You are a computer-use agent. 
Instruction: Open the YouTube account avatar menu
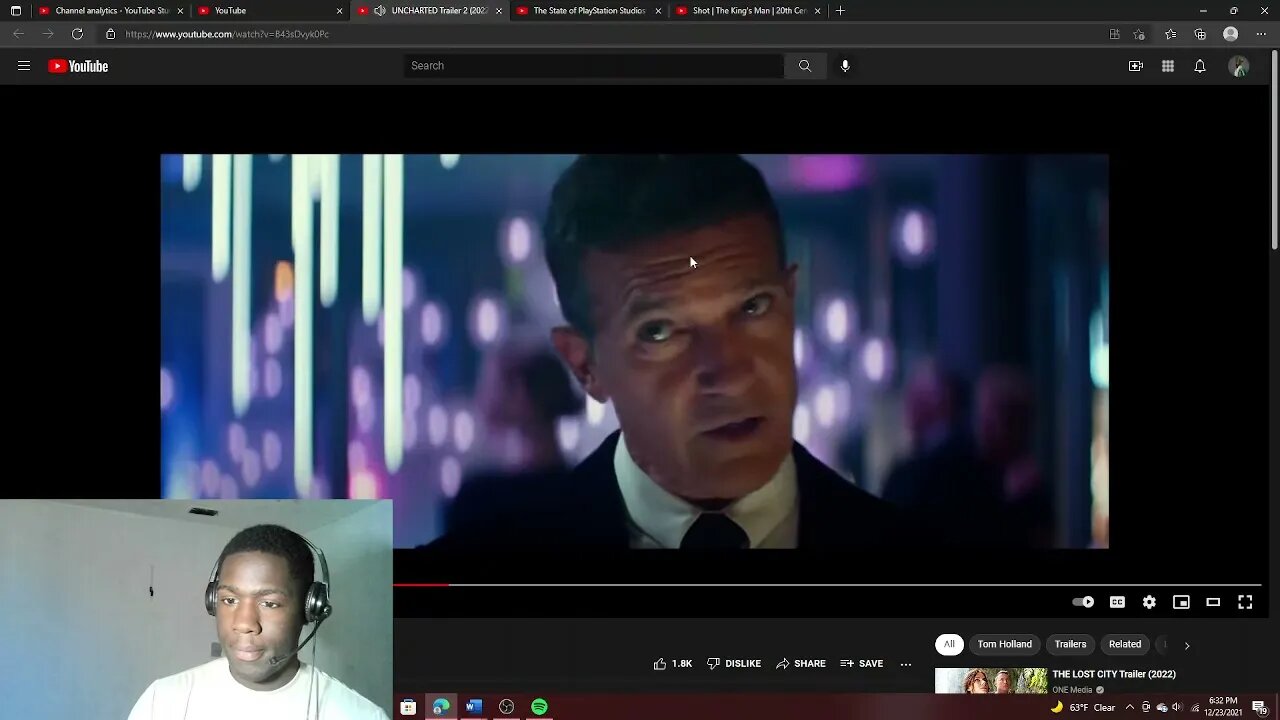[x=1239, y=66]
